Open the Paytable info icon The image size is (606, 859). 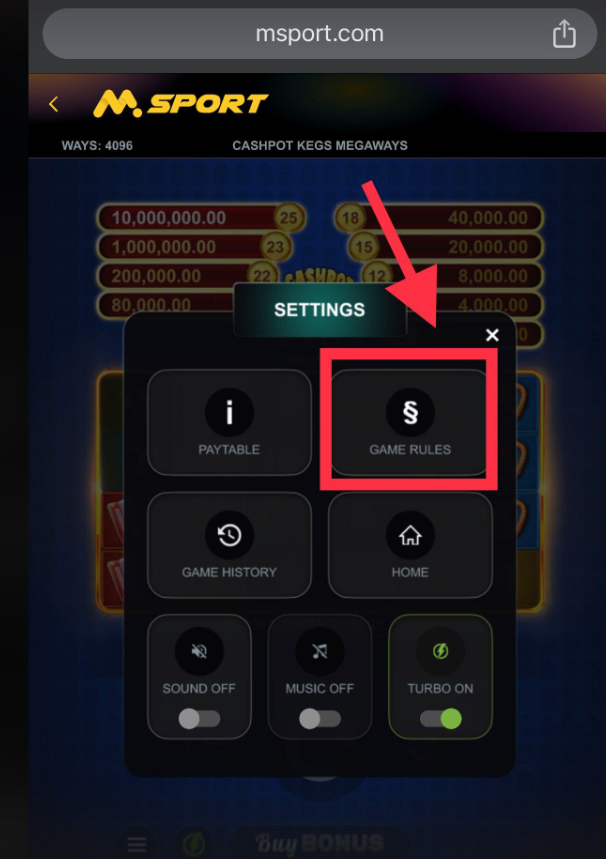(229, 412)
